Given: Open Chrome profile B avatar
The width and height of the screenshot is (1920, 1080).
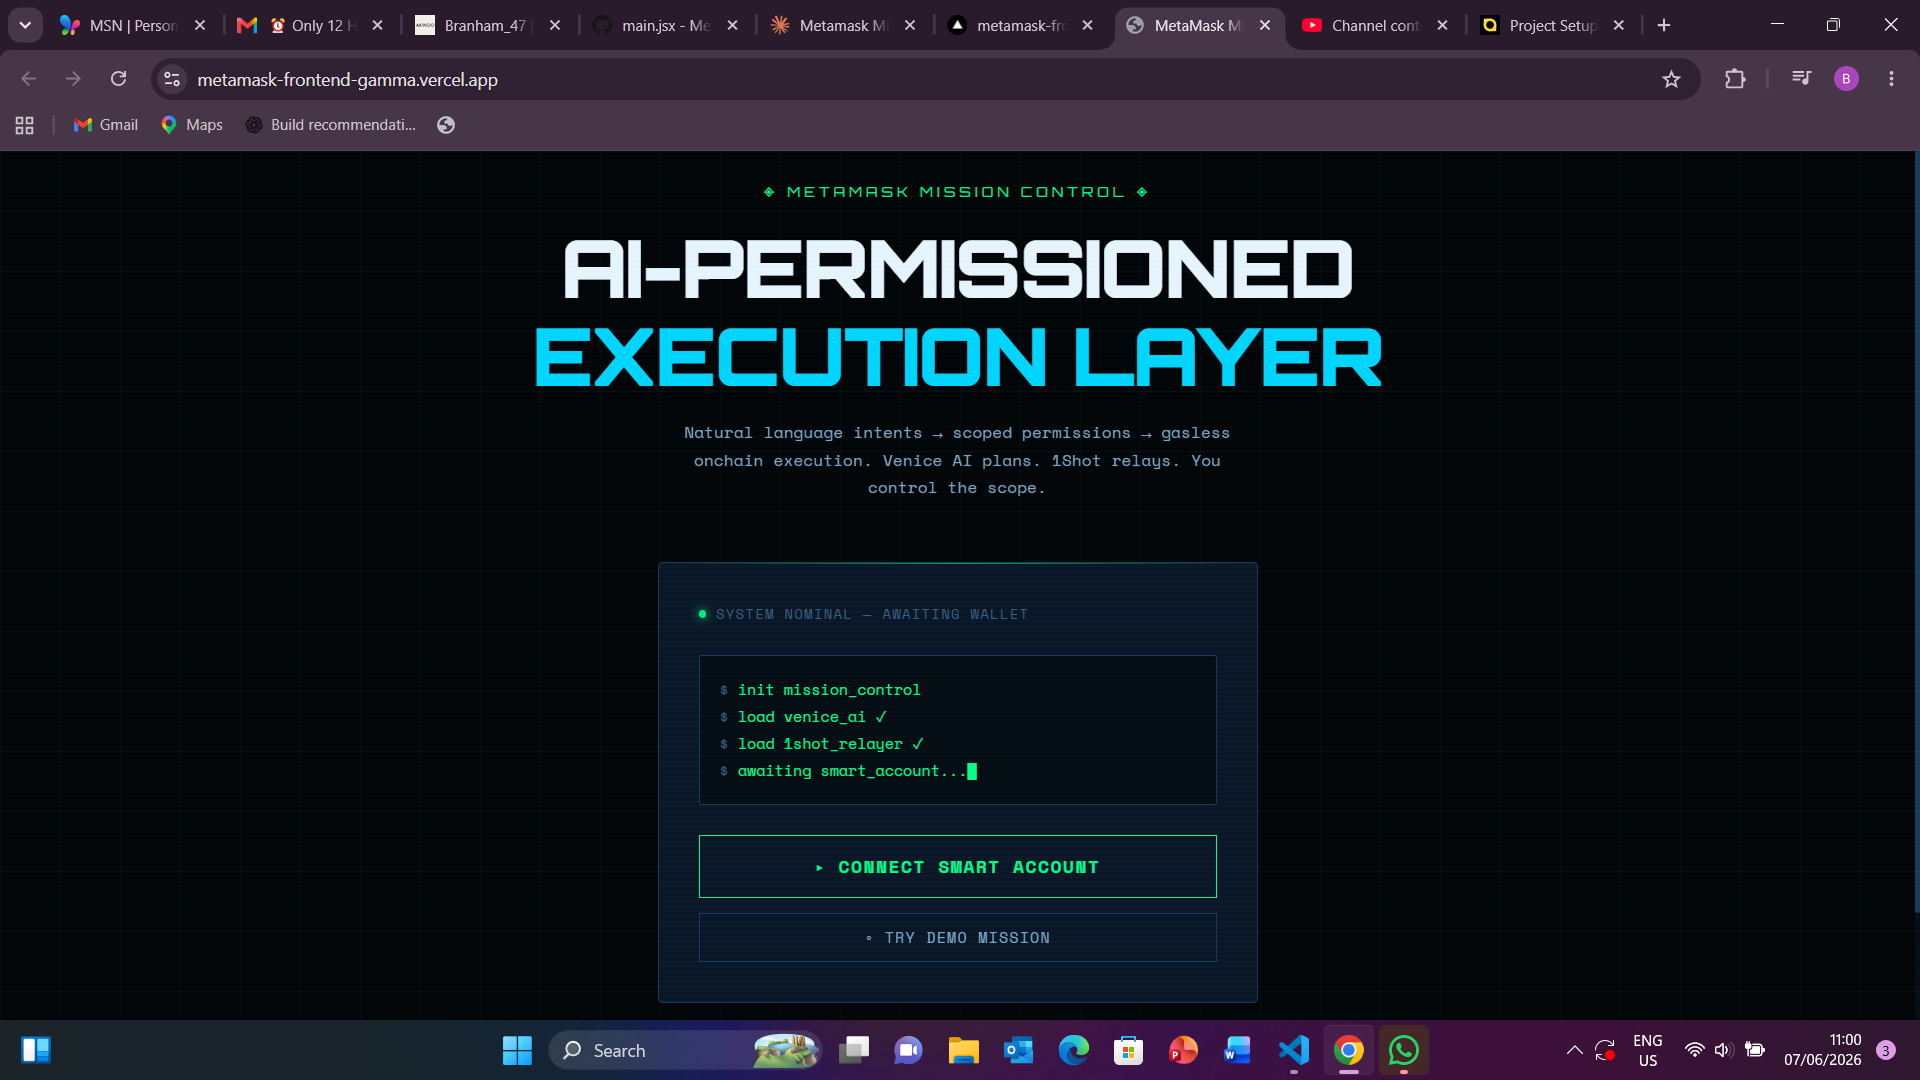Looking at the screenshot, I should tap(1846, 79).
